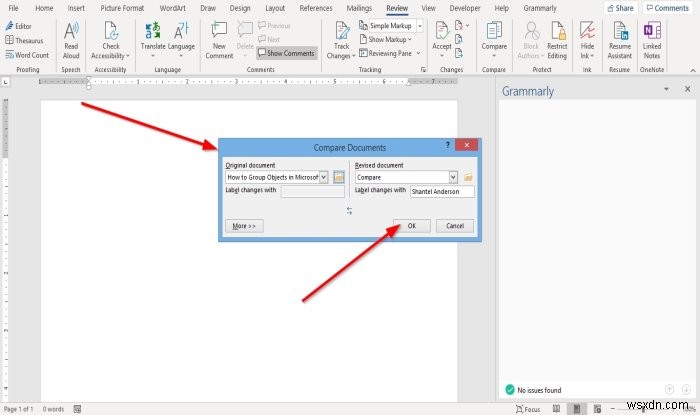Click Cancel in Compare Documents
This screenshot has height=415, width=700.
coord(455,226)
